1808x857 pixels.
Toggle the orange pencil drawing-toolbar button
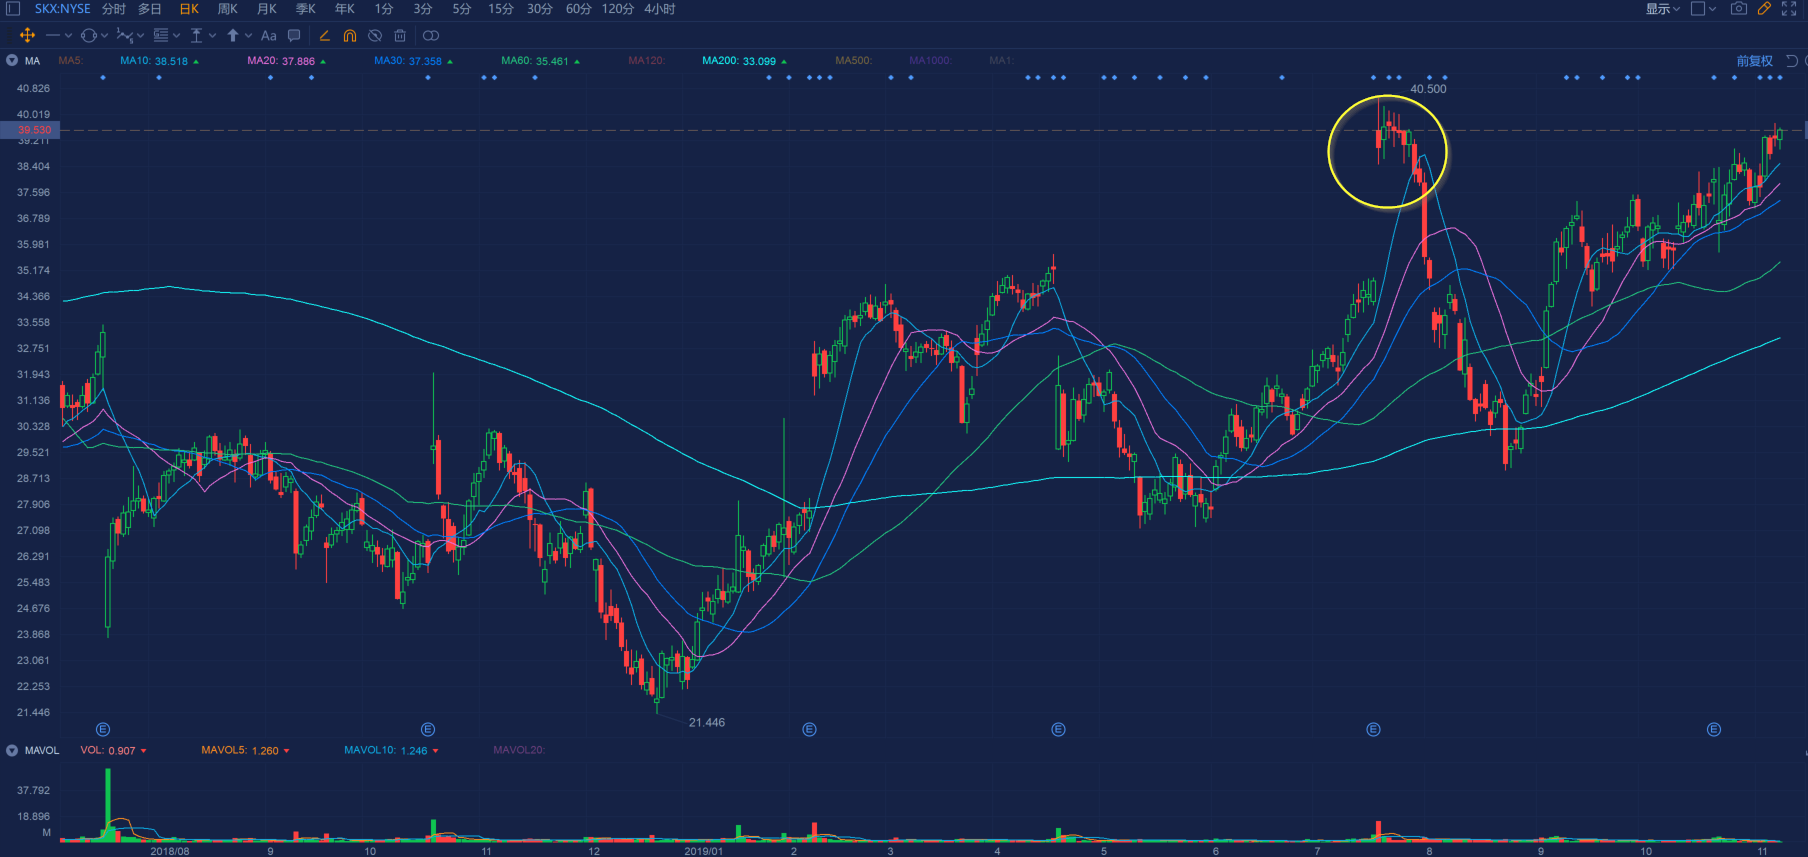pyautogui.click(x=1764, y=9)
